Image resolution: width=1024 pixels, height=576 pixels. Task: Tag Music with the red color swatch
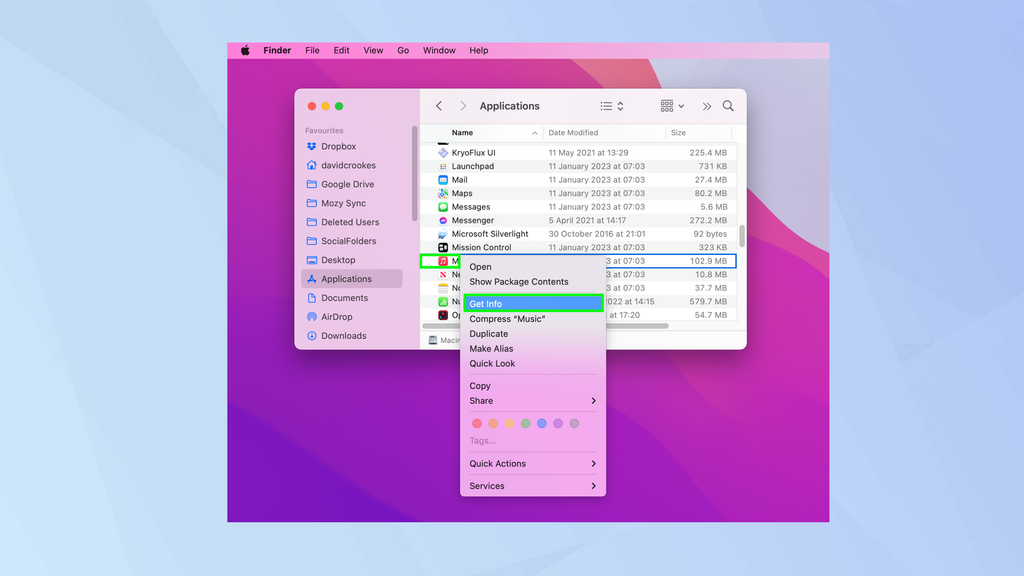click(x=476, y=423)
